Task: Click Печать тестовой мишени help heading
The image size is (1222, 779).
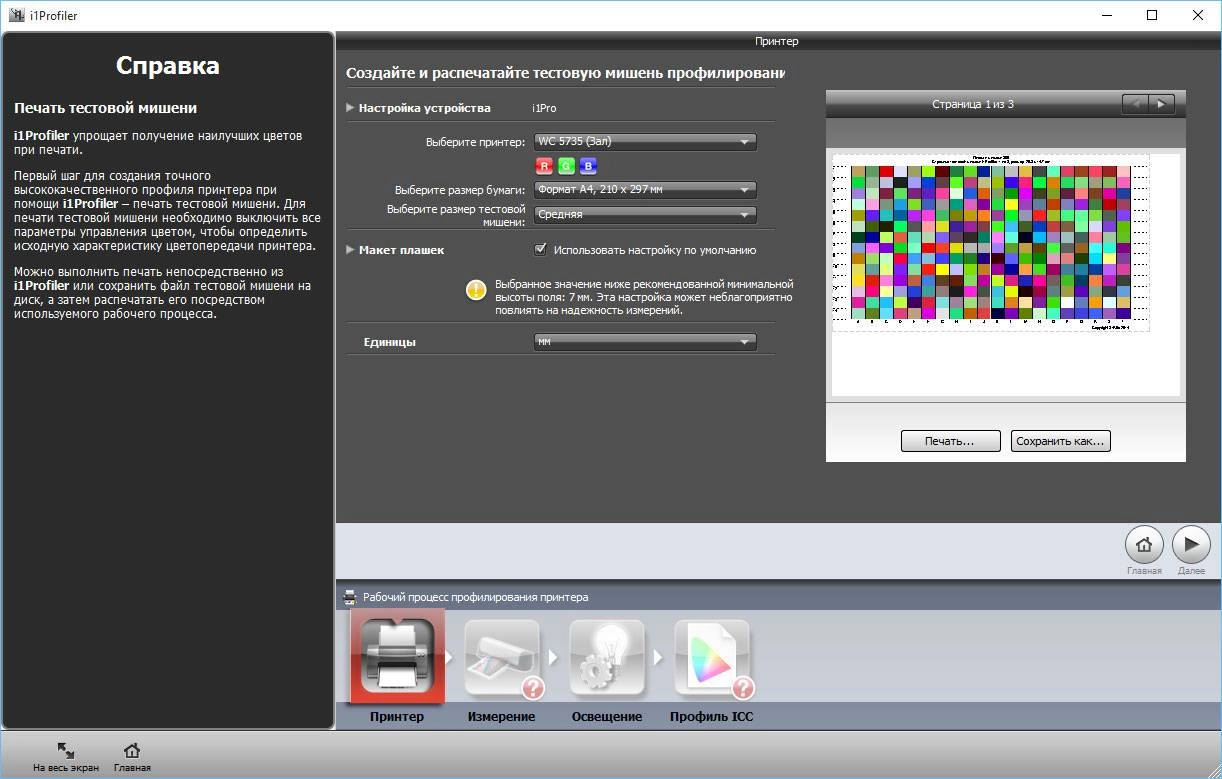Action: [105, 108]
